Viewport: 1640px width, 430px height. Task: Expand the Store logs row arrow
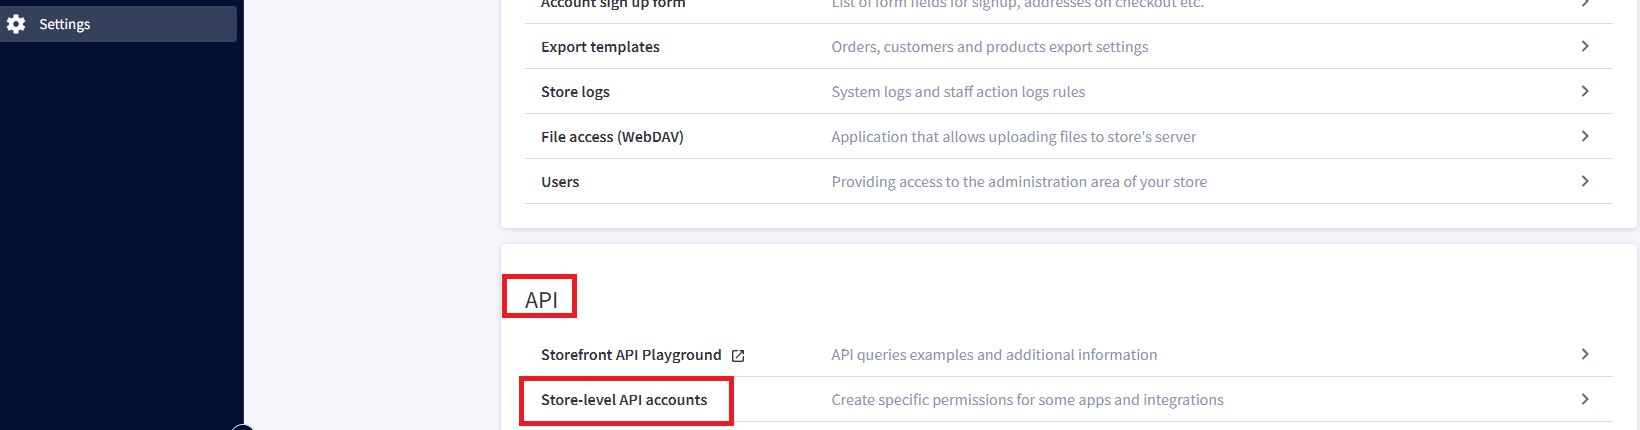[x=1585, y=91]
